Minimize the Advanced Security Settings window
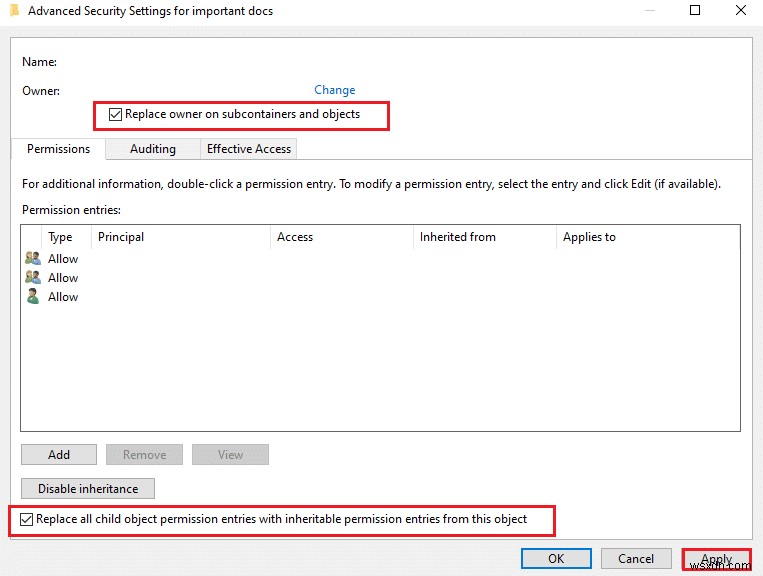This screenshot has width=763, height=576. pos(650,10)
